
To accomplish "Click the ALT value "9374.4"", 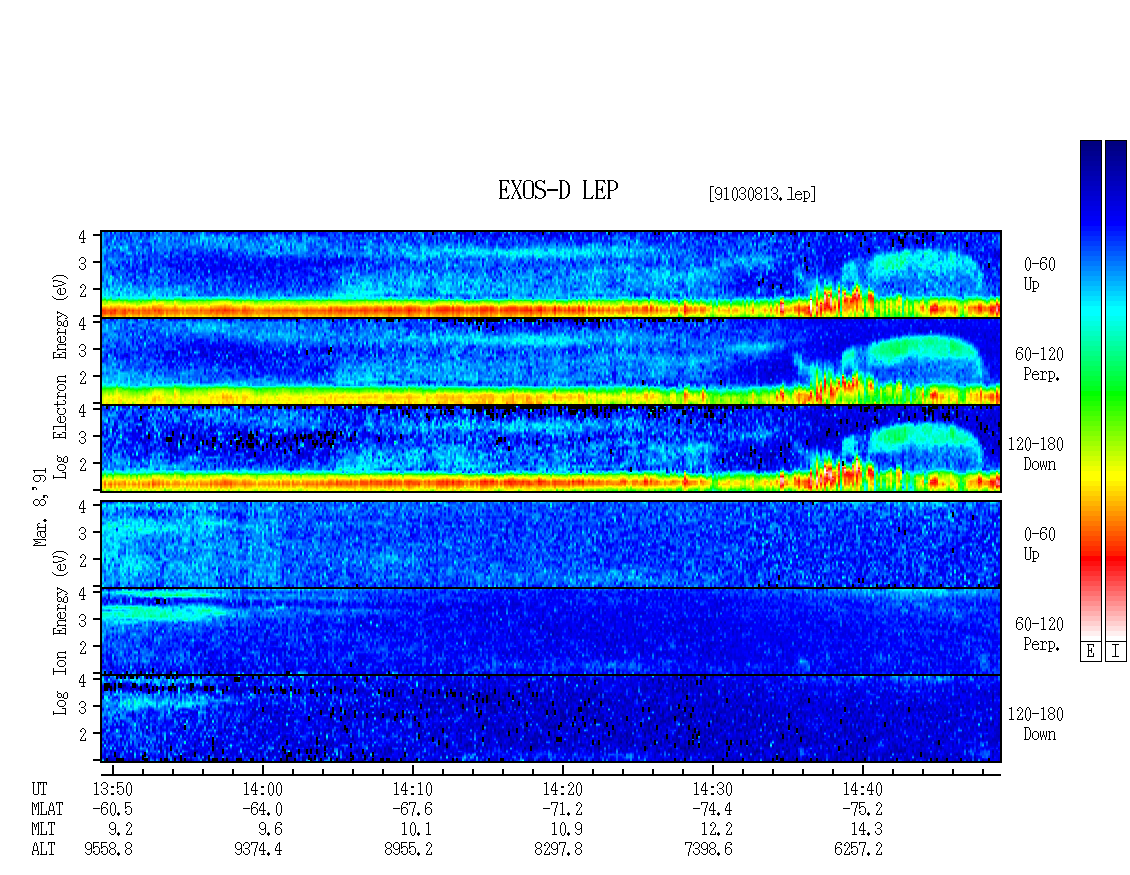I will [x=259, y=850].
